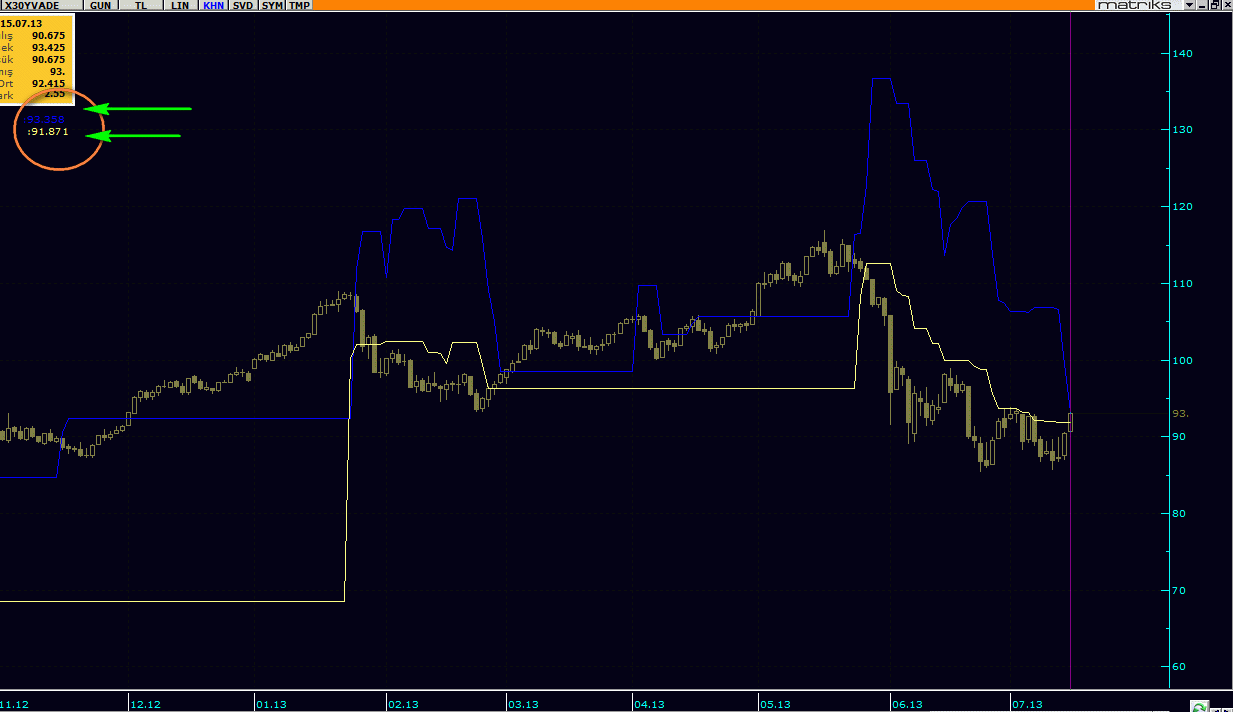Click the 80 label on the price axis
1233x712 pixels.
pos(1180,513)
